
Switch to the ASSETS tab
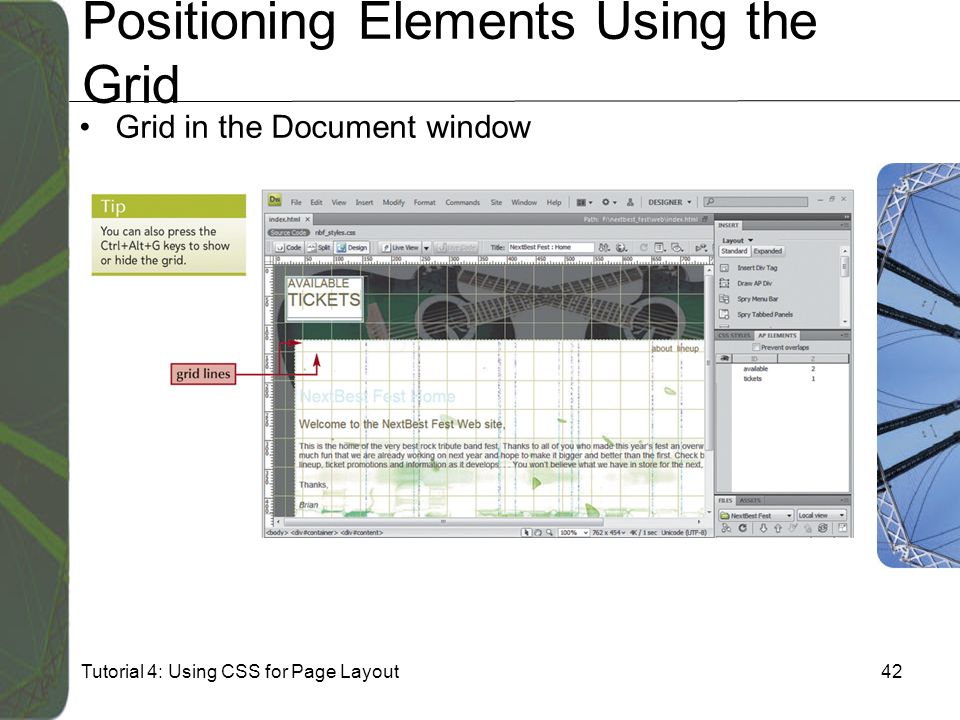click(750, 500)
